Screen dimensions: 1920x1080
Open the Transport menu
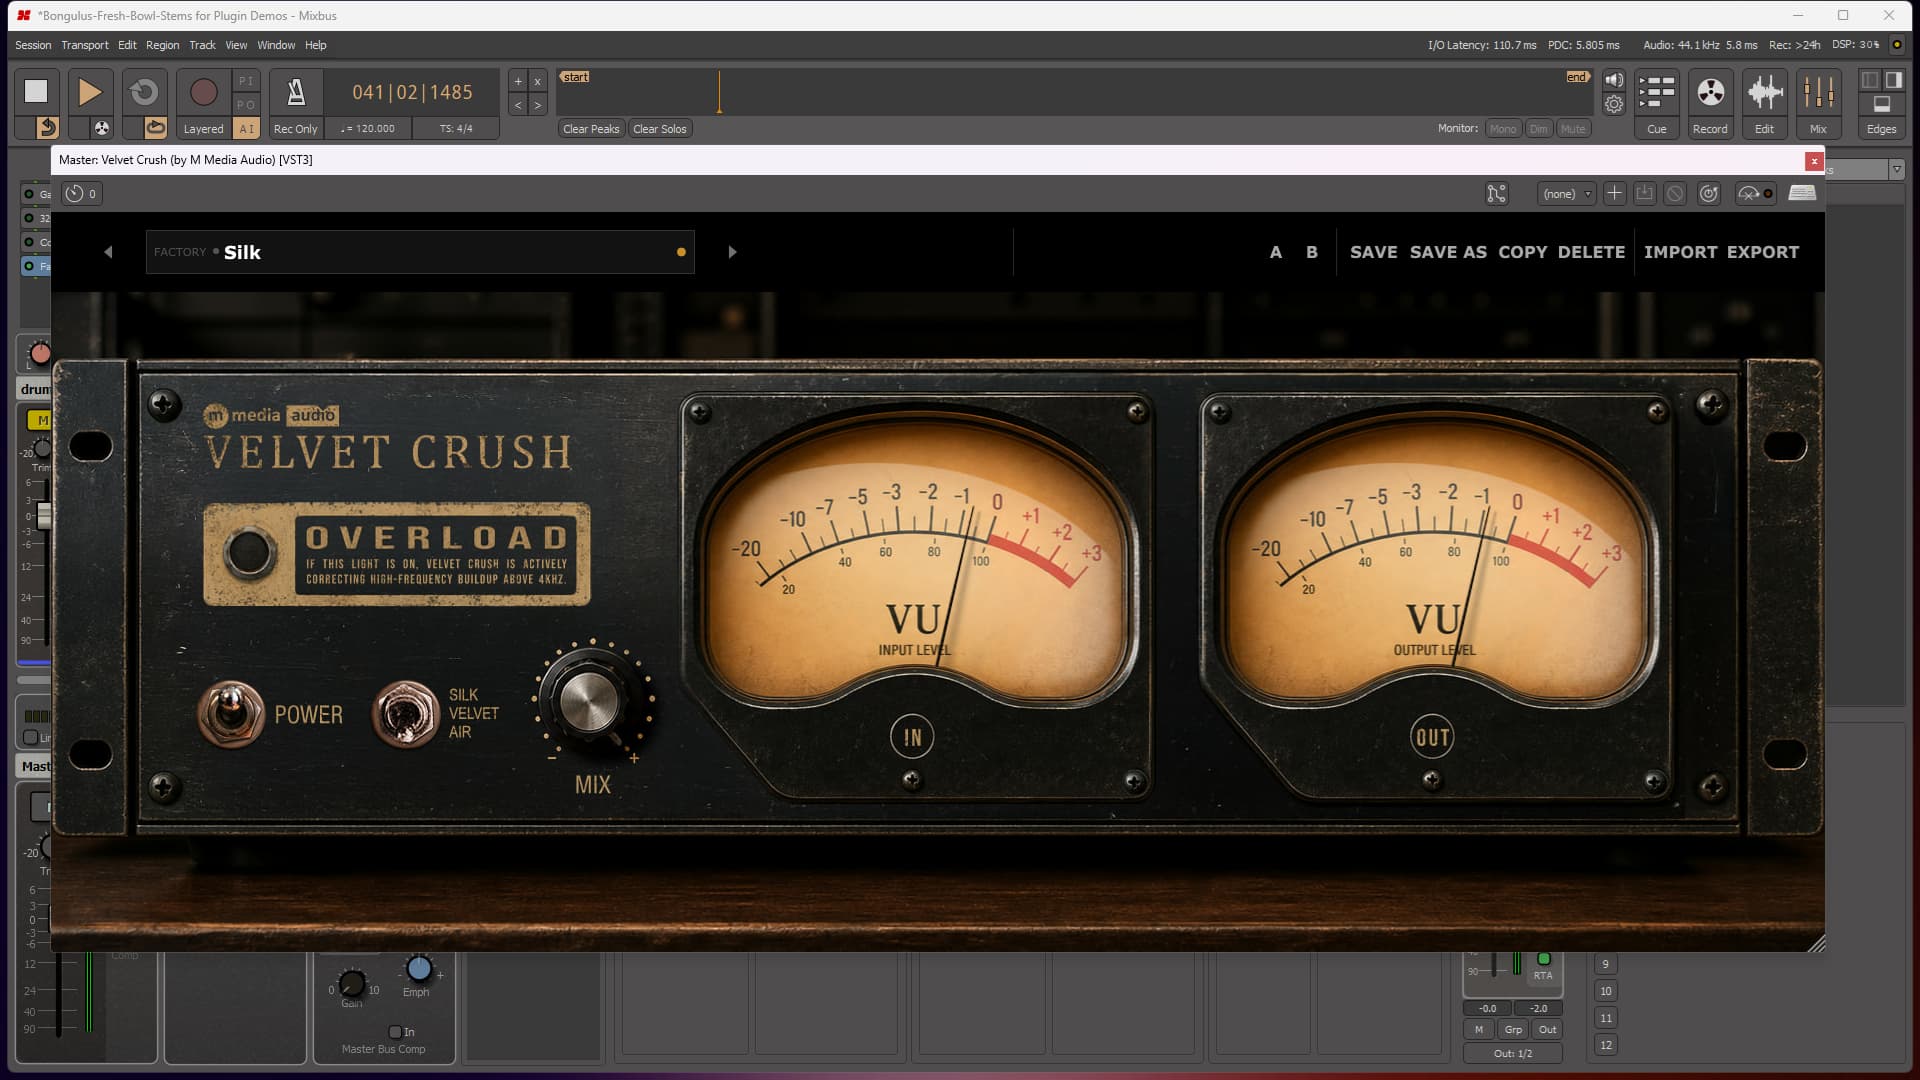pyautogui.click(x=85, y=45)
